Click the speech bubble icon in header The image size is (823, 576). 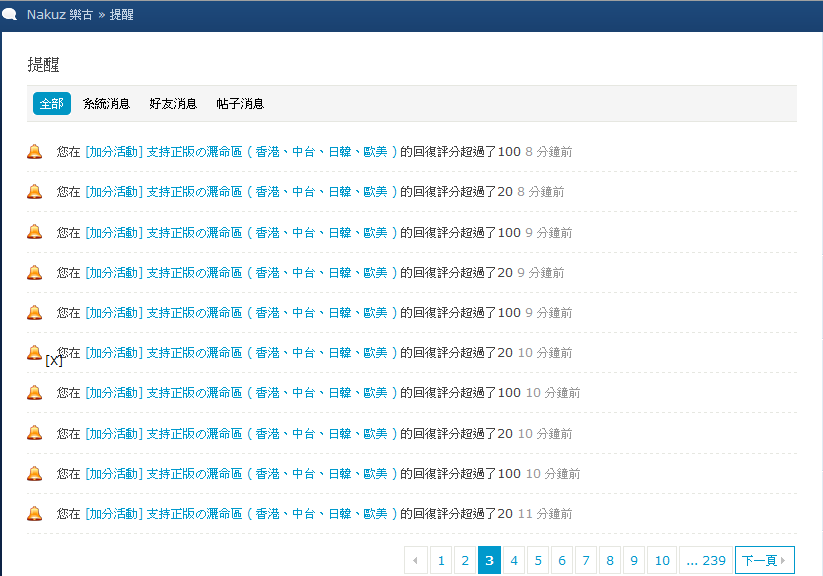9,14
